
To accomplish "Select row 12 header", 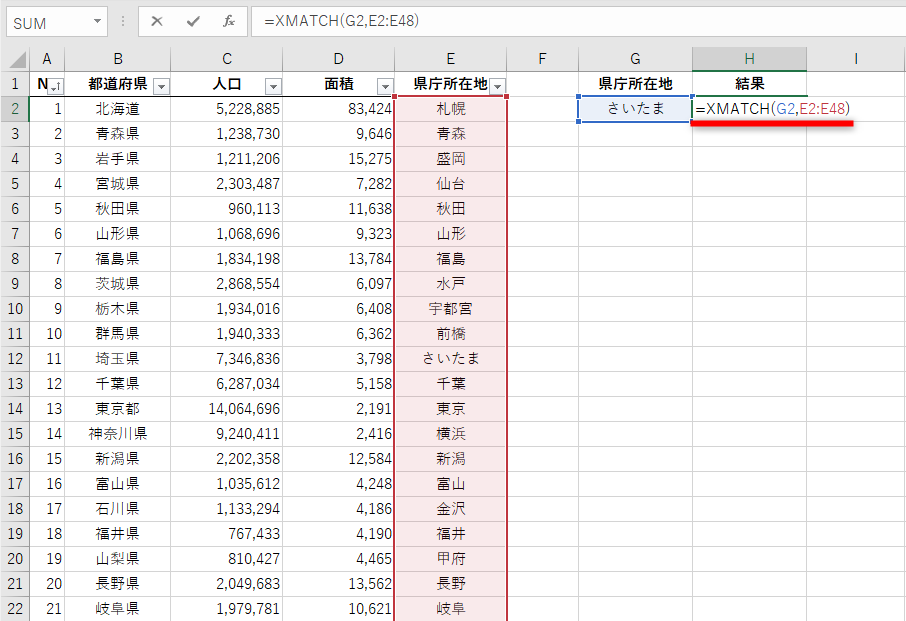I will click(x=15, y=359).
